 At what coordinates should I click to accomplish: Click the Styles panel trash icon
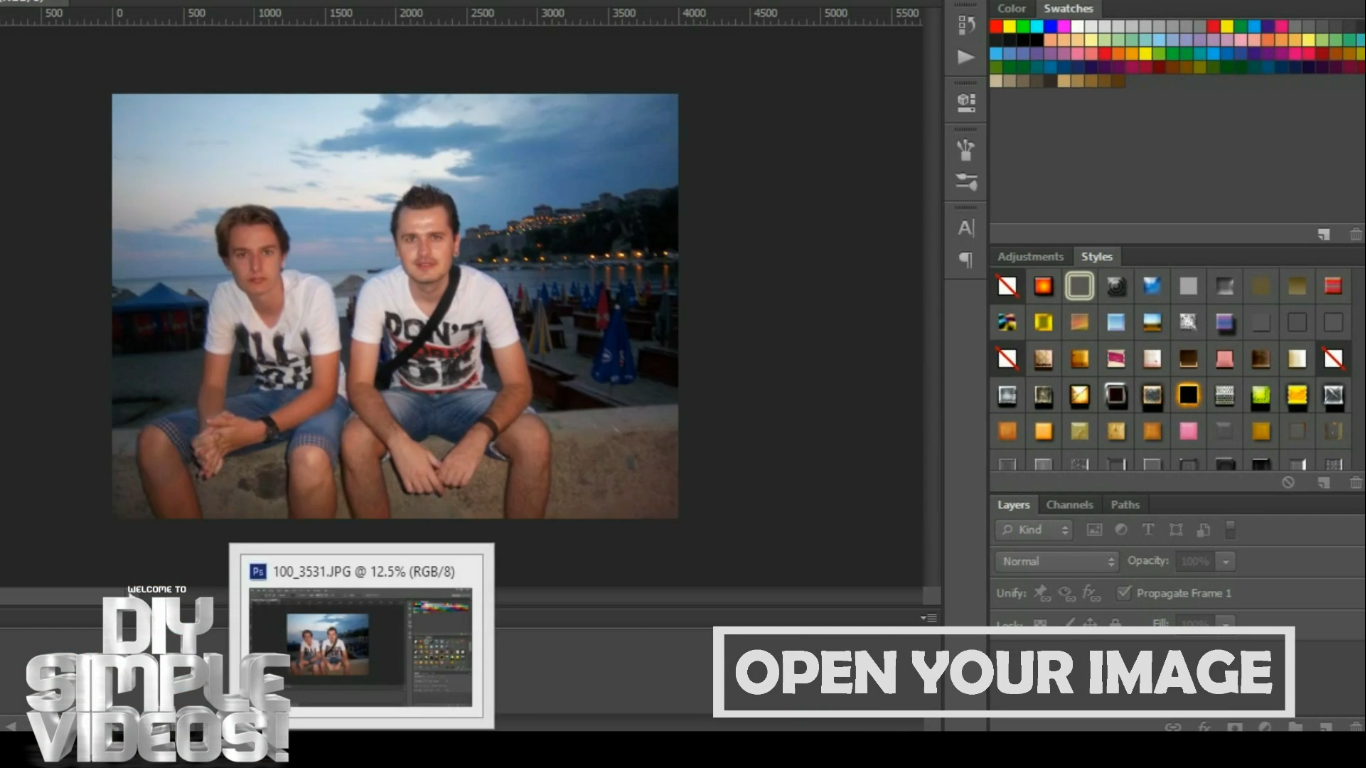coord(1356,482)
